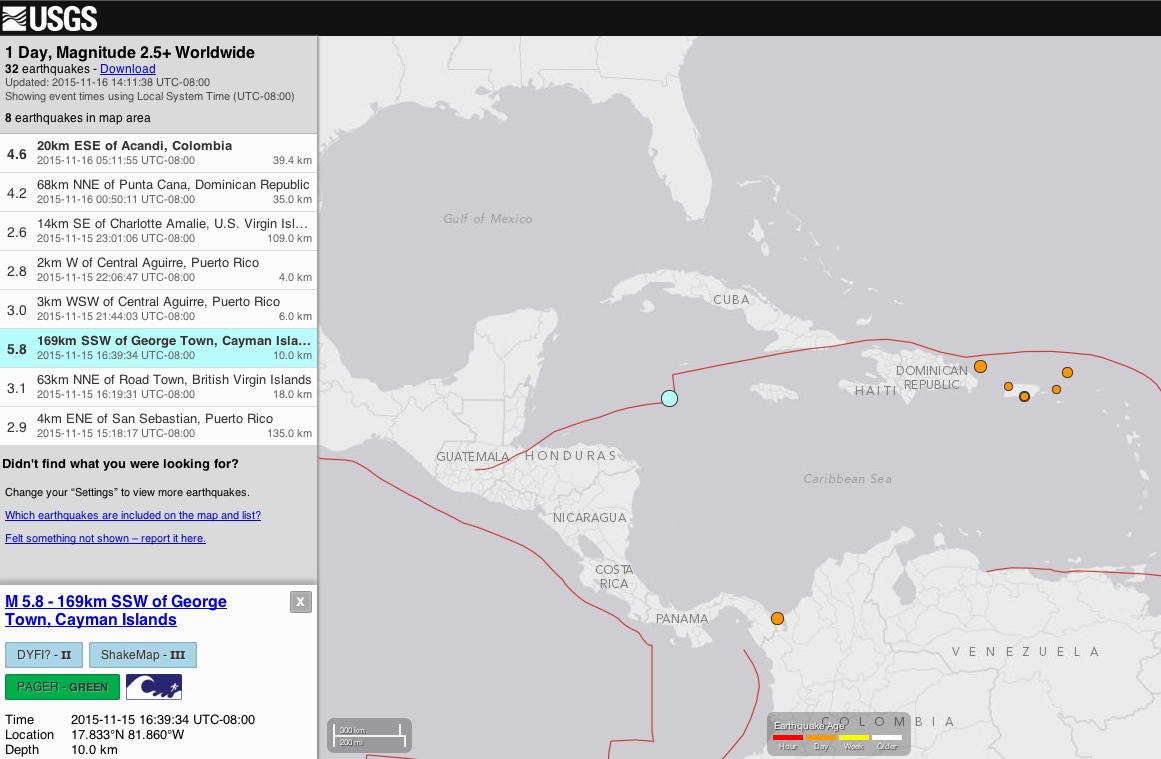Select the San Sebastian earthquake marker
This screenshot has width=1161, height=759.
1008,387
